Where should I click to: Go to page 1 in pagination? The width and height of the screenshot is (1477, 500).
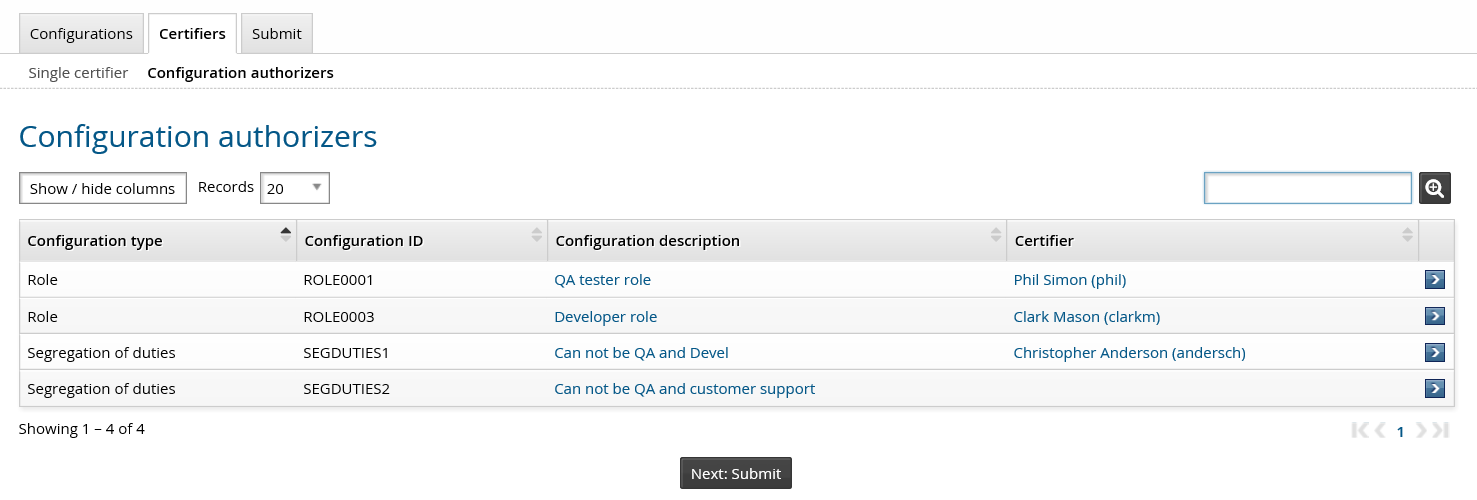(1400, 432)
